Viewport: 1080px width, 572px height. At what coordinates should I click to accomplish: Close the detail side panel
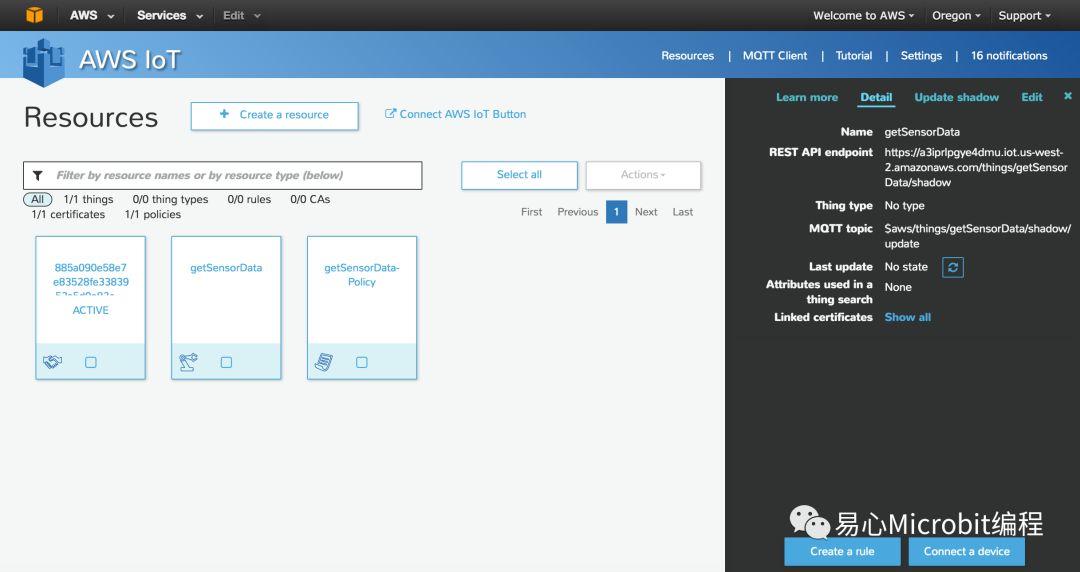pyautogui.click(x=1068, y=96)
